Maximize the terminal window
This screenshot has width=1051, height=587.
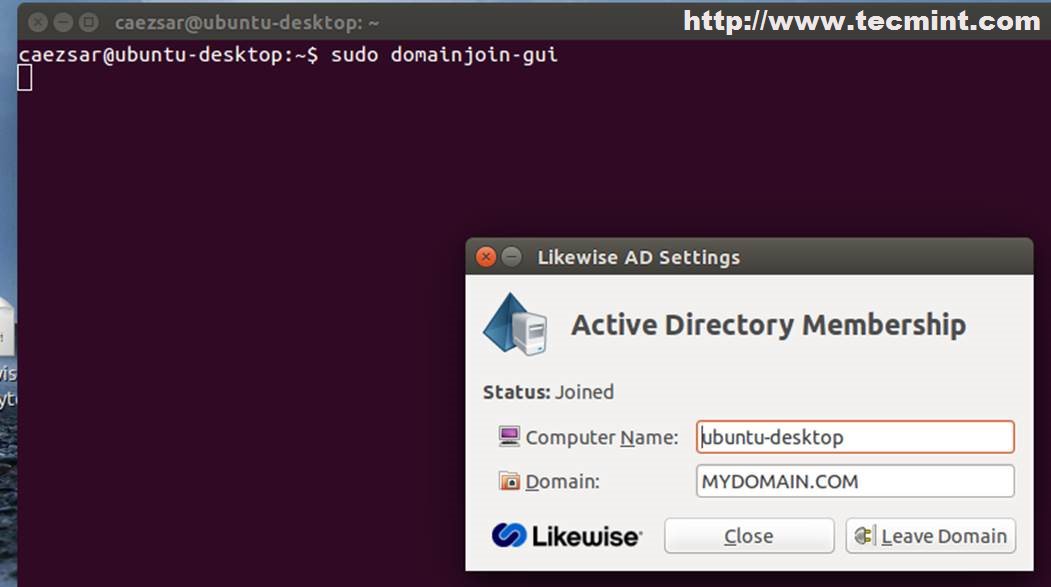[x=88, y=23]
